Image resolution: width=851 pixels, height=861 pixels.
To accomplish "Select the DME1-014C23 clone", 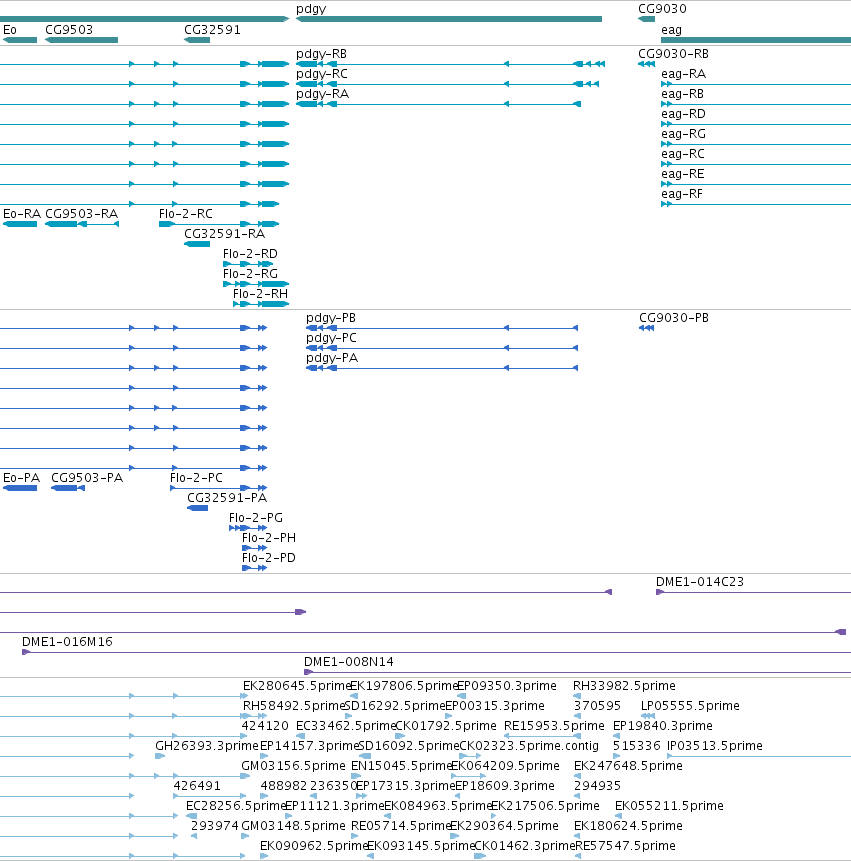I will point(753,592).
